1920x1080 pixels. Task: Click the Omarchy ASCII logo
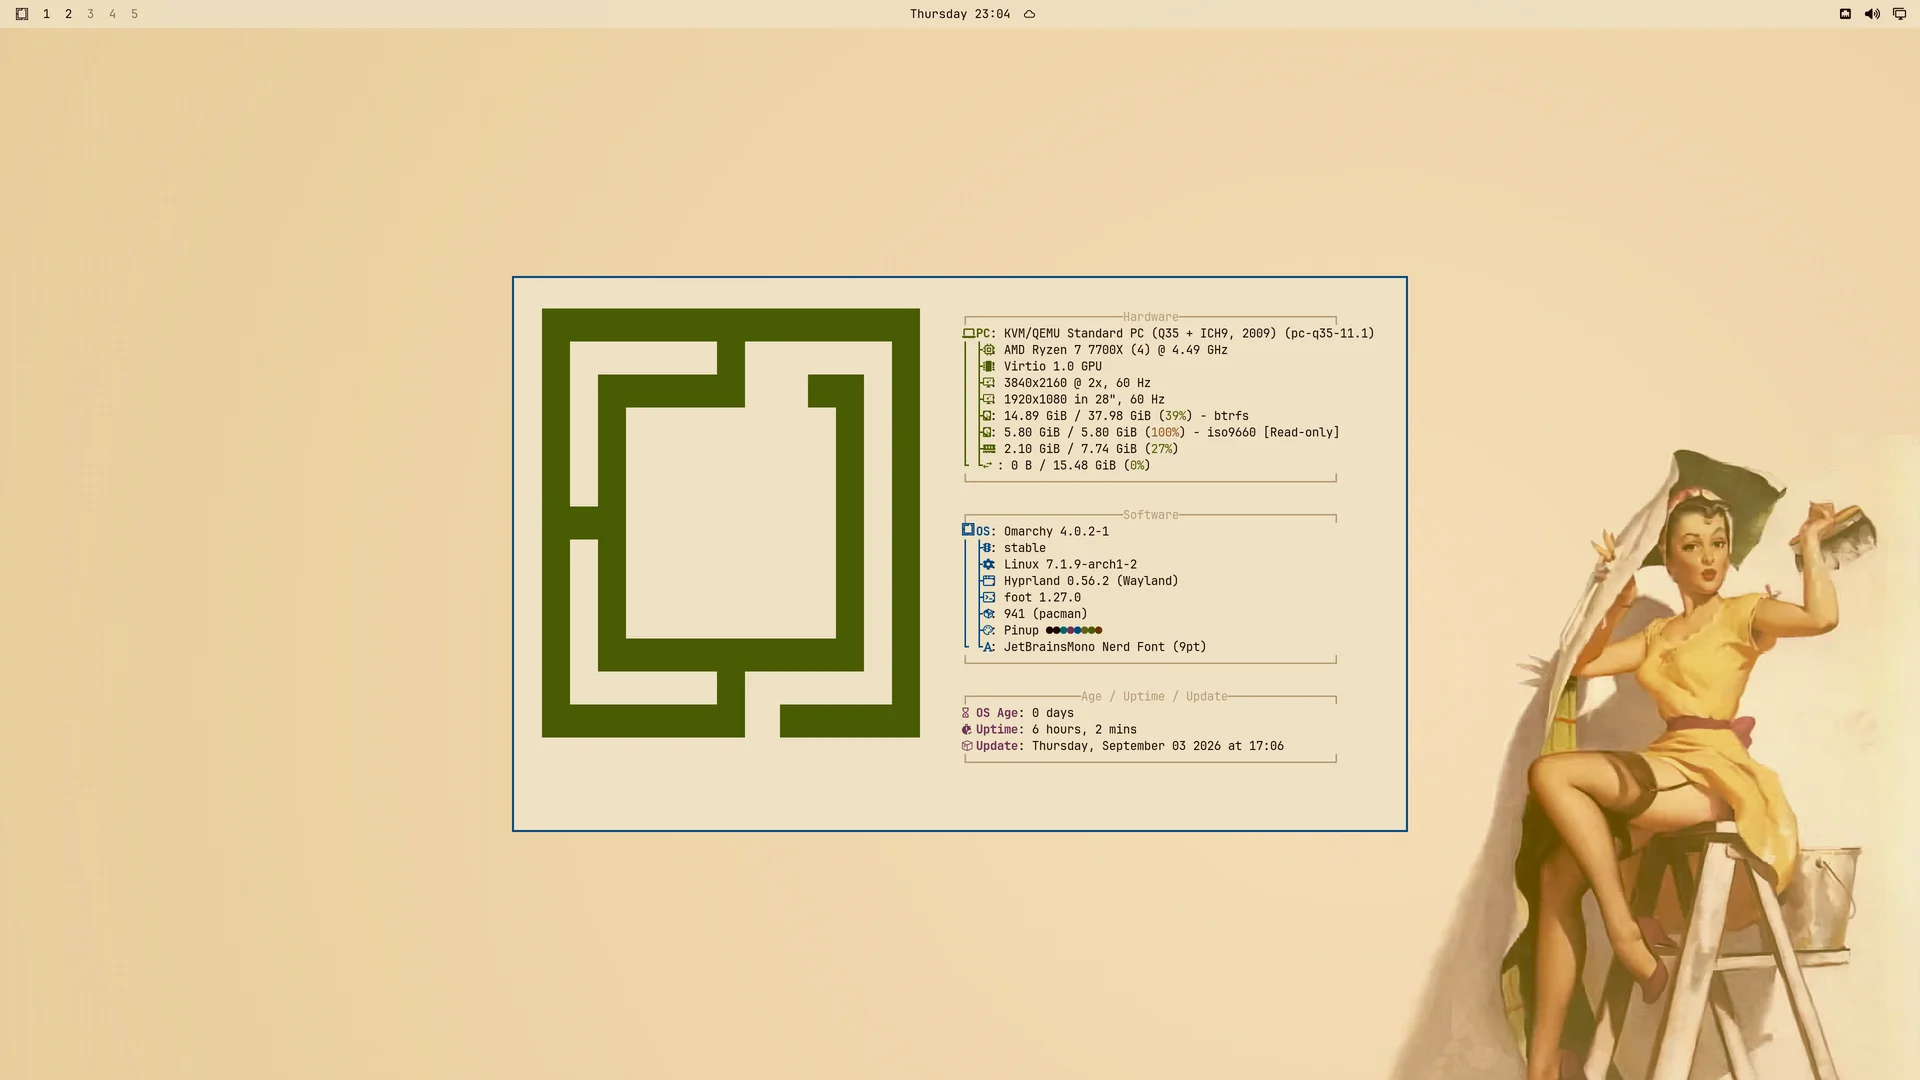tap(731, 523)
